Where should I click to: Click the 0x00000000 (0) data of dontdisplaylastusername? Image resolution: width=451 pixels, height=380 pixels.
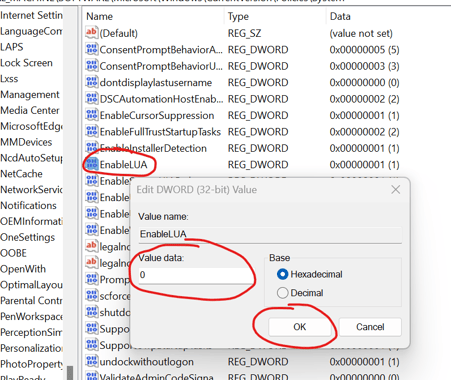pos(364,82)
